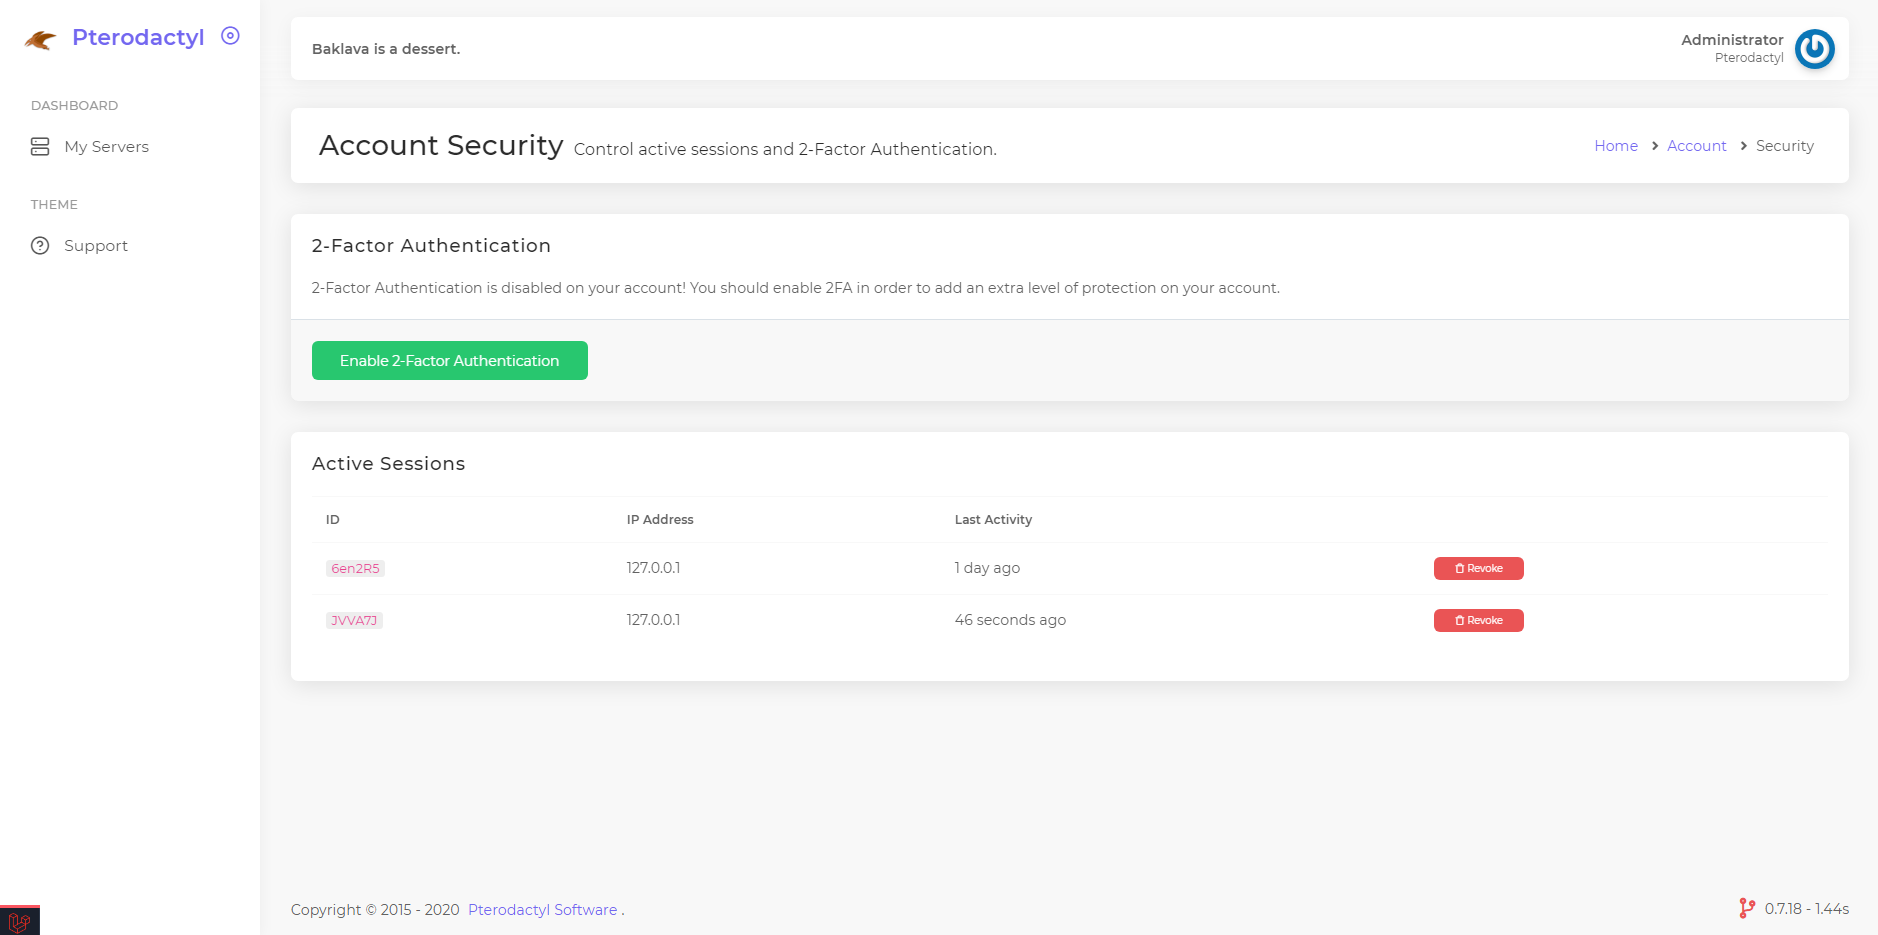Click the My Servers stack icon
Image resolution: width=1878 pixels, height=935 pixels.
coord(40,147)
